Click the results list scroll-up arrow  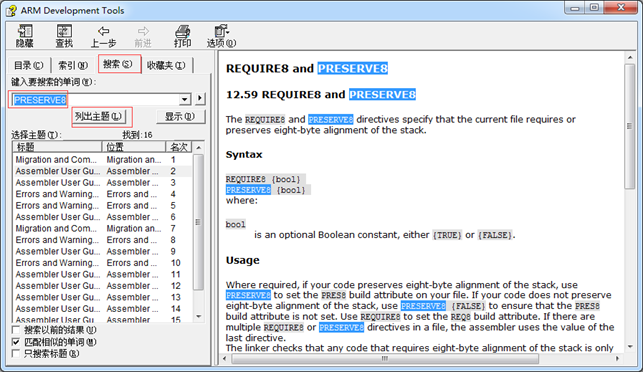199,148
